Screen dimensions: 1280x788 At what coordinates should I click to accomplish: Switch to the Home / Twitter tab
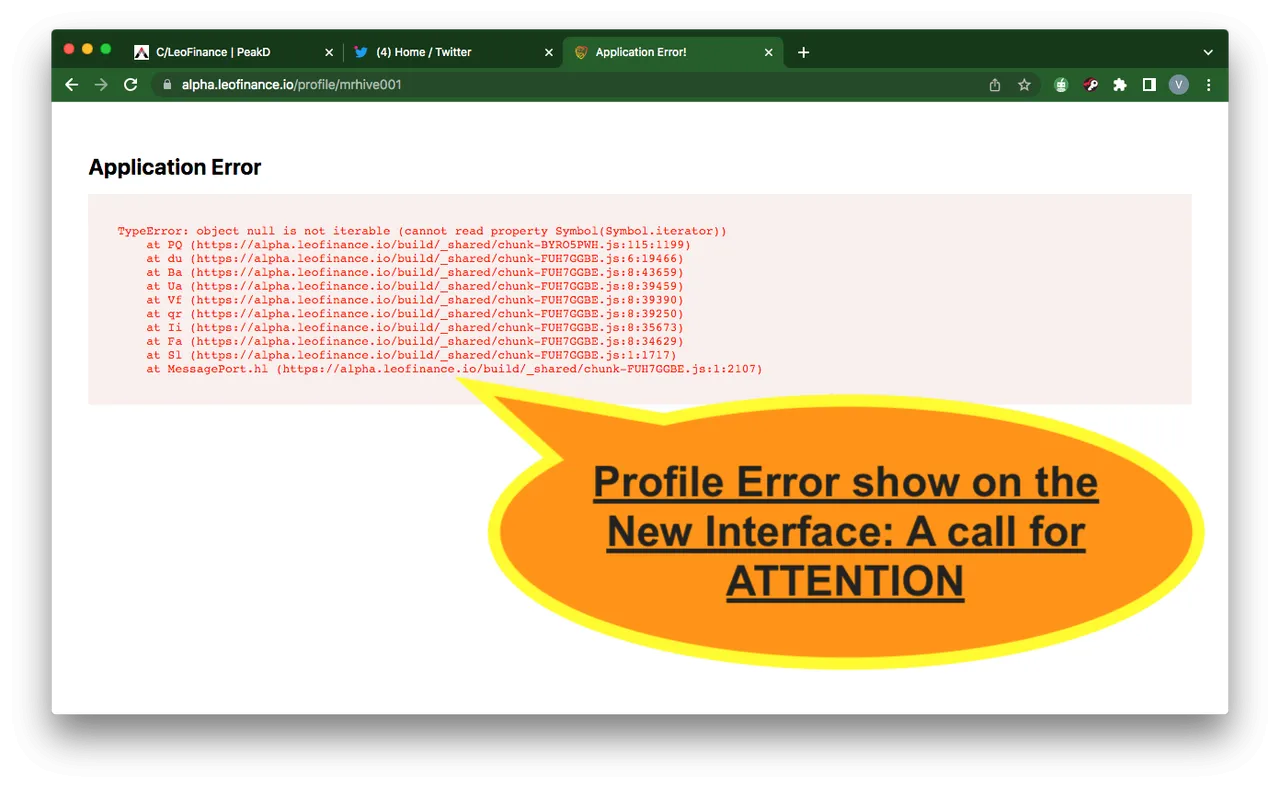[453, 52]
